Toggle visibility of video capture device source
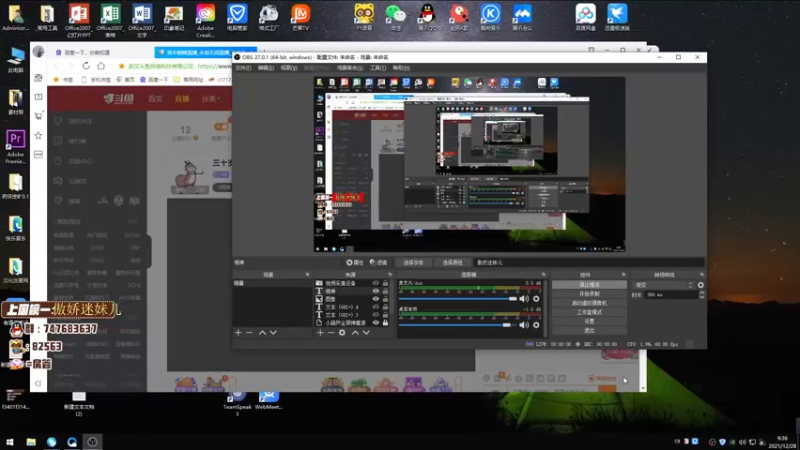This screenshot has height=450, width=800. (x=376, y=283)
